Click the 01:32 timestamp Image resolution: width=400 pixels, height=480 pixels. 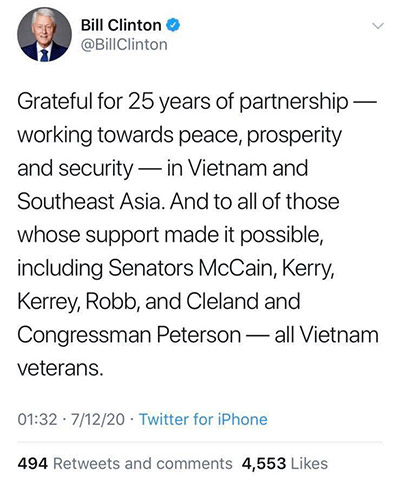[x=37, y=419]
